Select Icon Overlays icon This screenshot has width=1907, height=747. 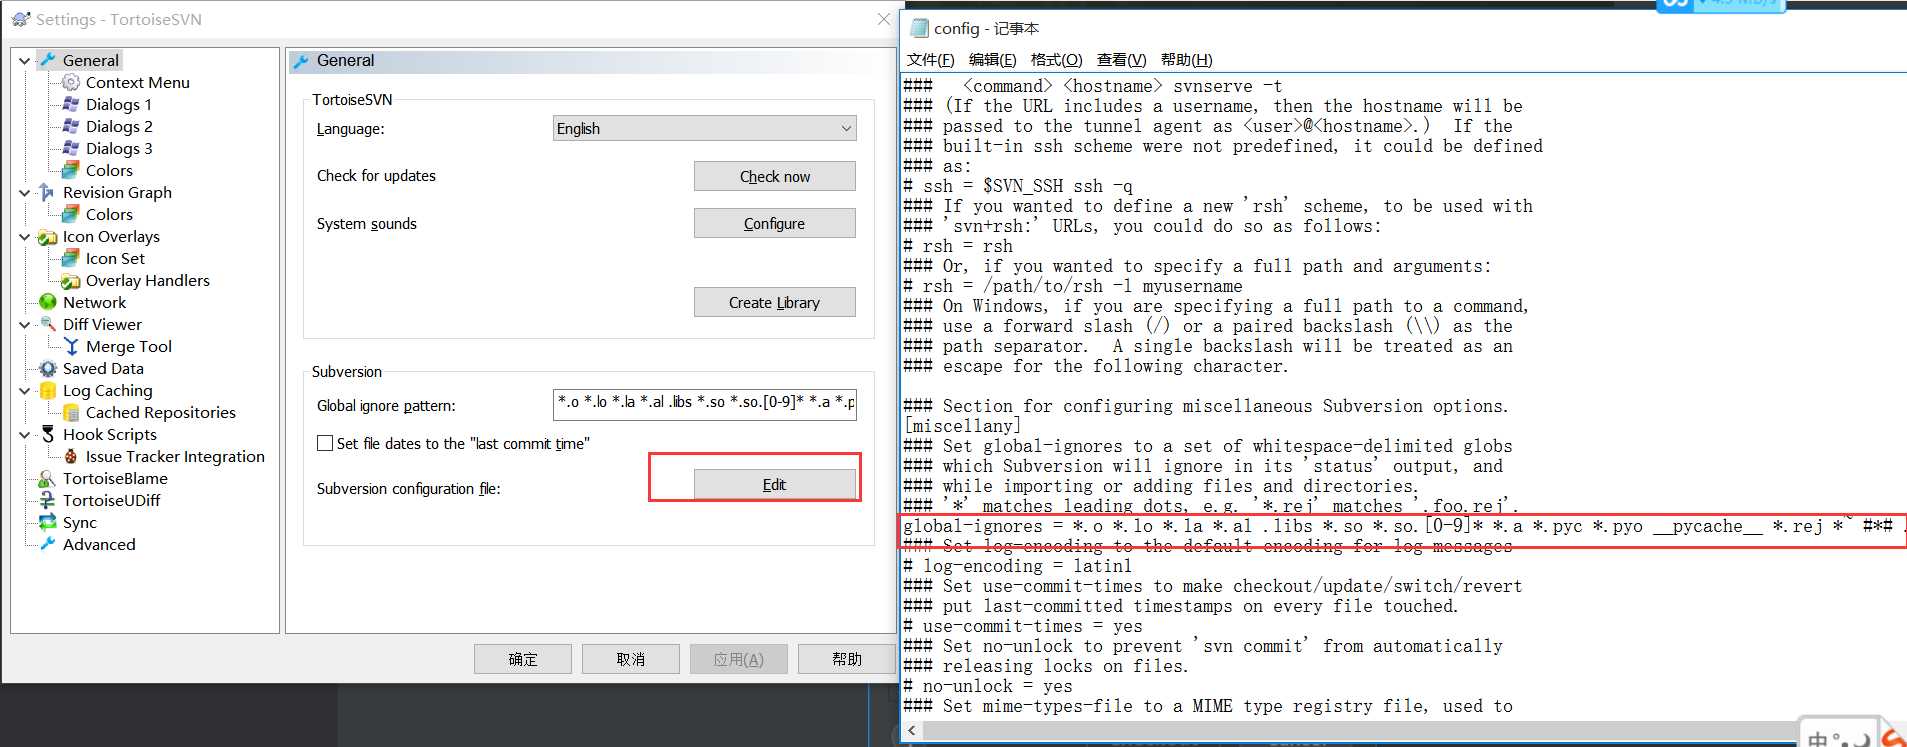click(47, 236)
